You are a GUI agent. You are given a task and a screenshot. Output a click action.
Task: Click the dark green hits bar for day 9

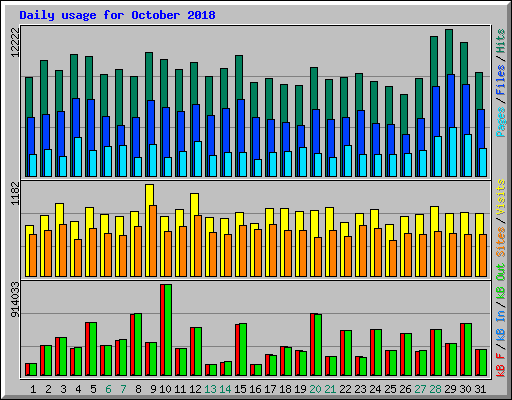(149, 76)
